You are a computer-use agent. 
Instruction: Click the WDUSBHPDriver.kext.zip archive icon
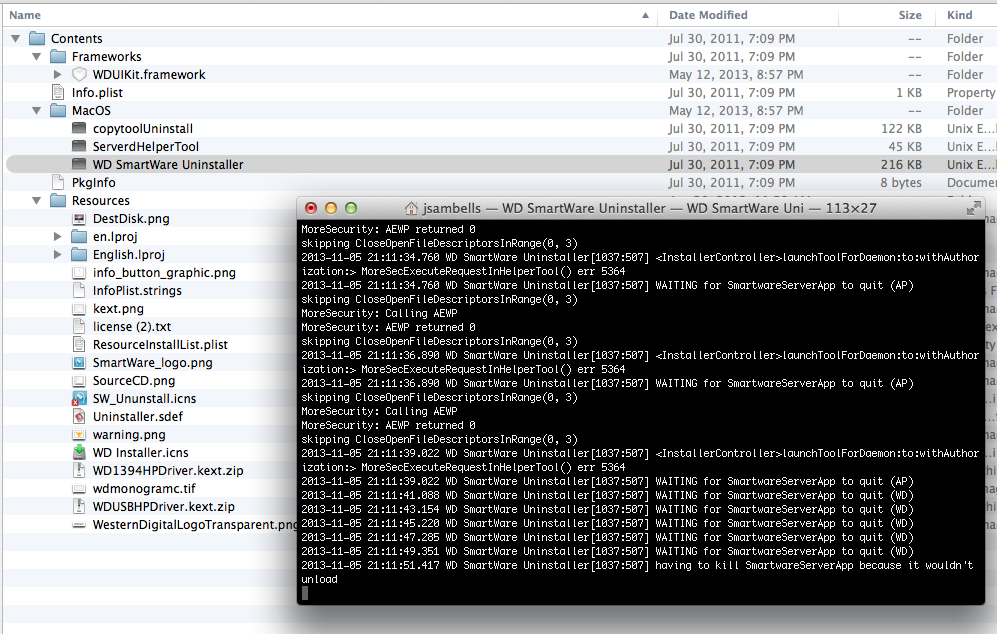tap(79, 507)
